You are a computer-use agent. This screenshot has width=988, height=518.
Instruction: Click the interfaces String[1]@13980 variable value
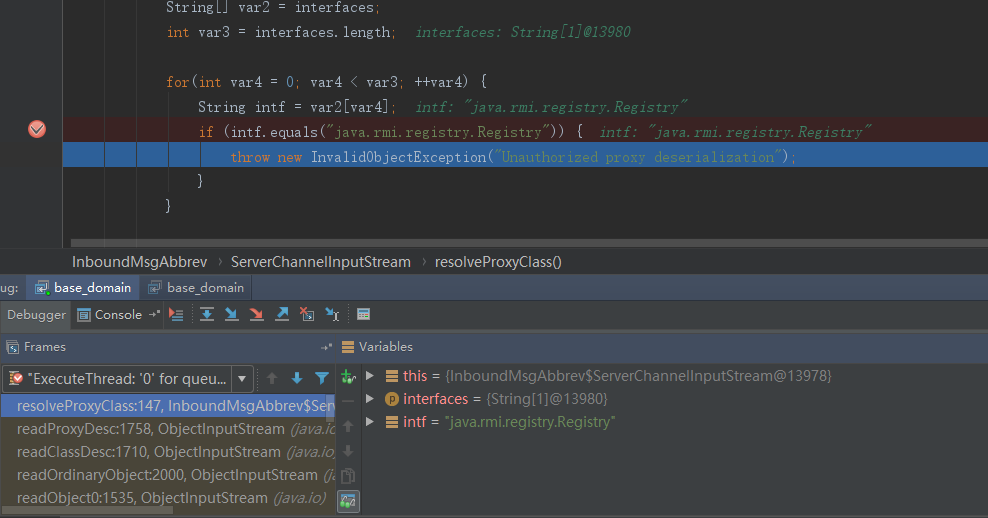[x=546, y=399]
